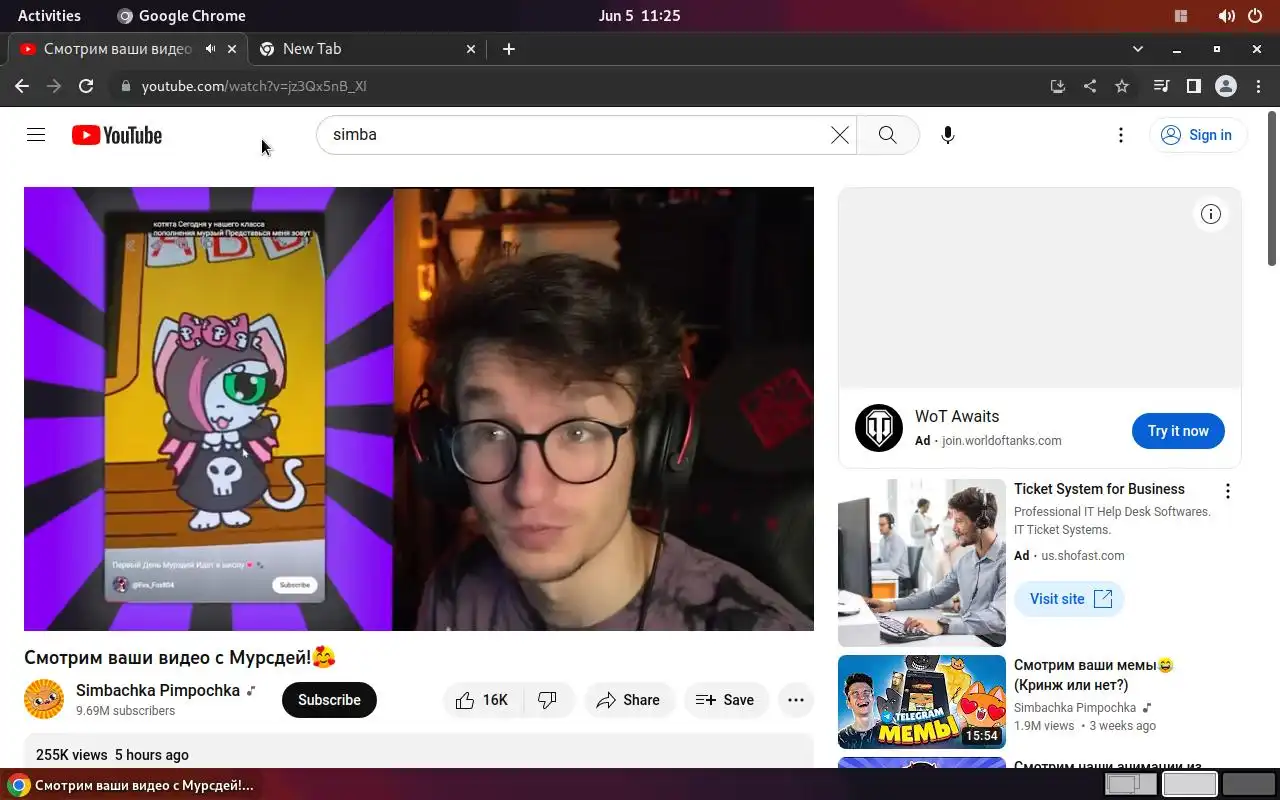Screen dimensions: 1280x800
Task: Open ad info circle icon
Action: click(x=1211, y=214)
